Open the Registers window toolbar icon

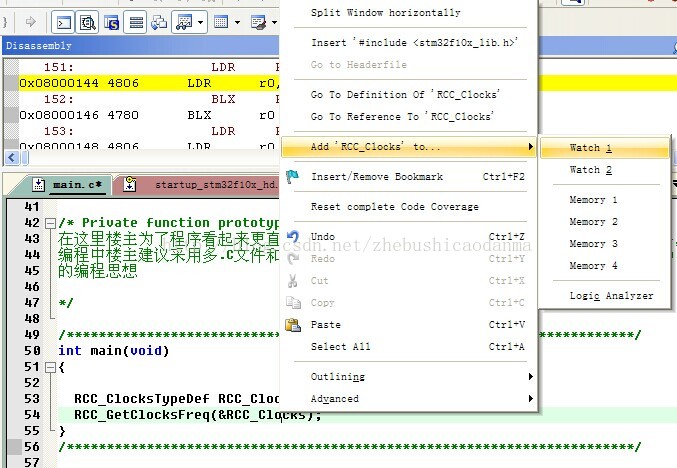click(x=136, y=21)
